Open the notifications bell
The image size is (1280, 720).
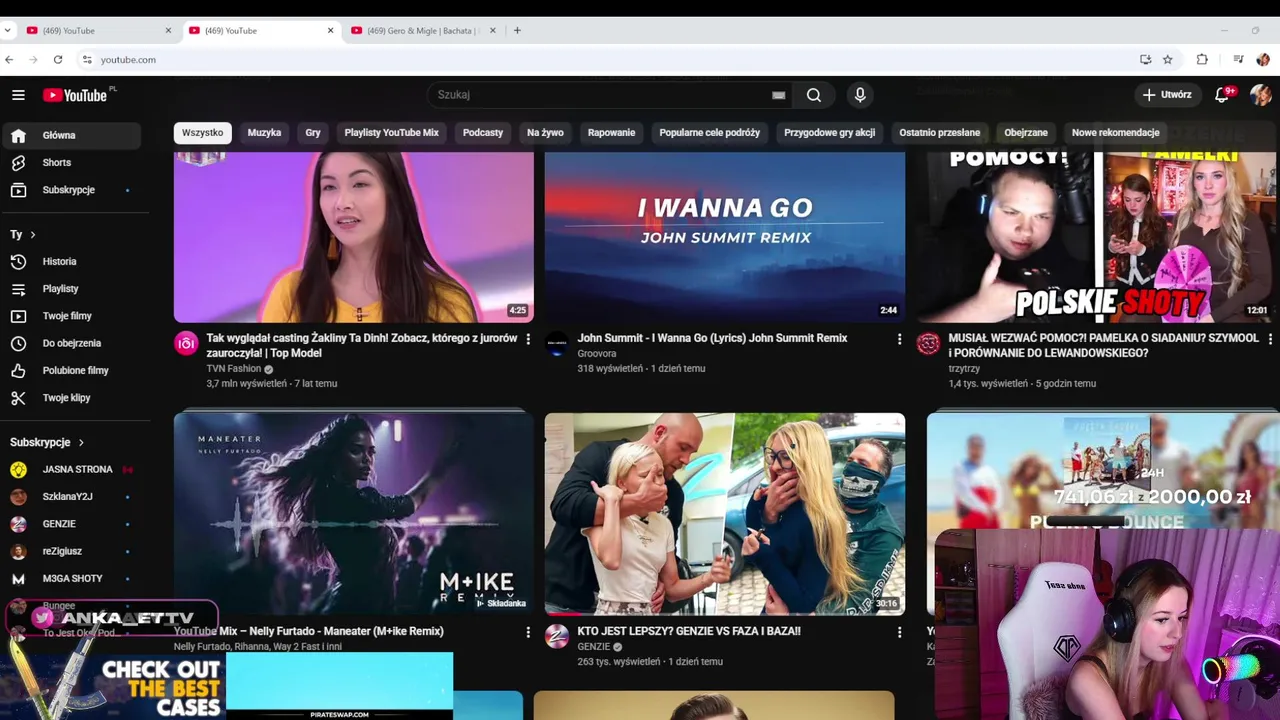(1222, 95)
